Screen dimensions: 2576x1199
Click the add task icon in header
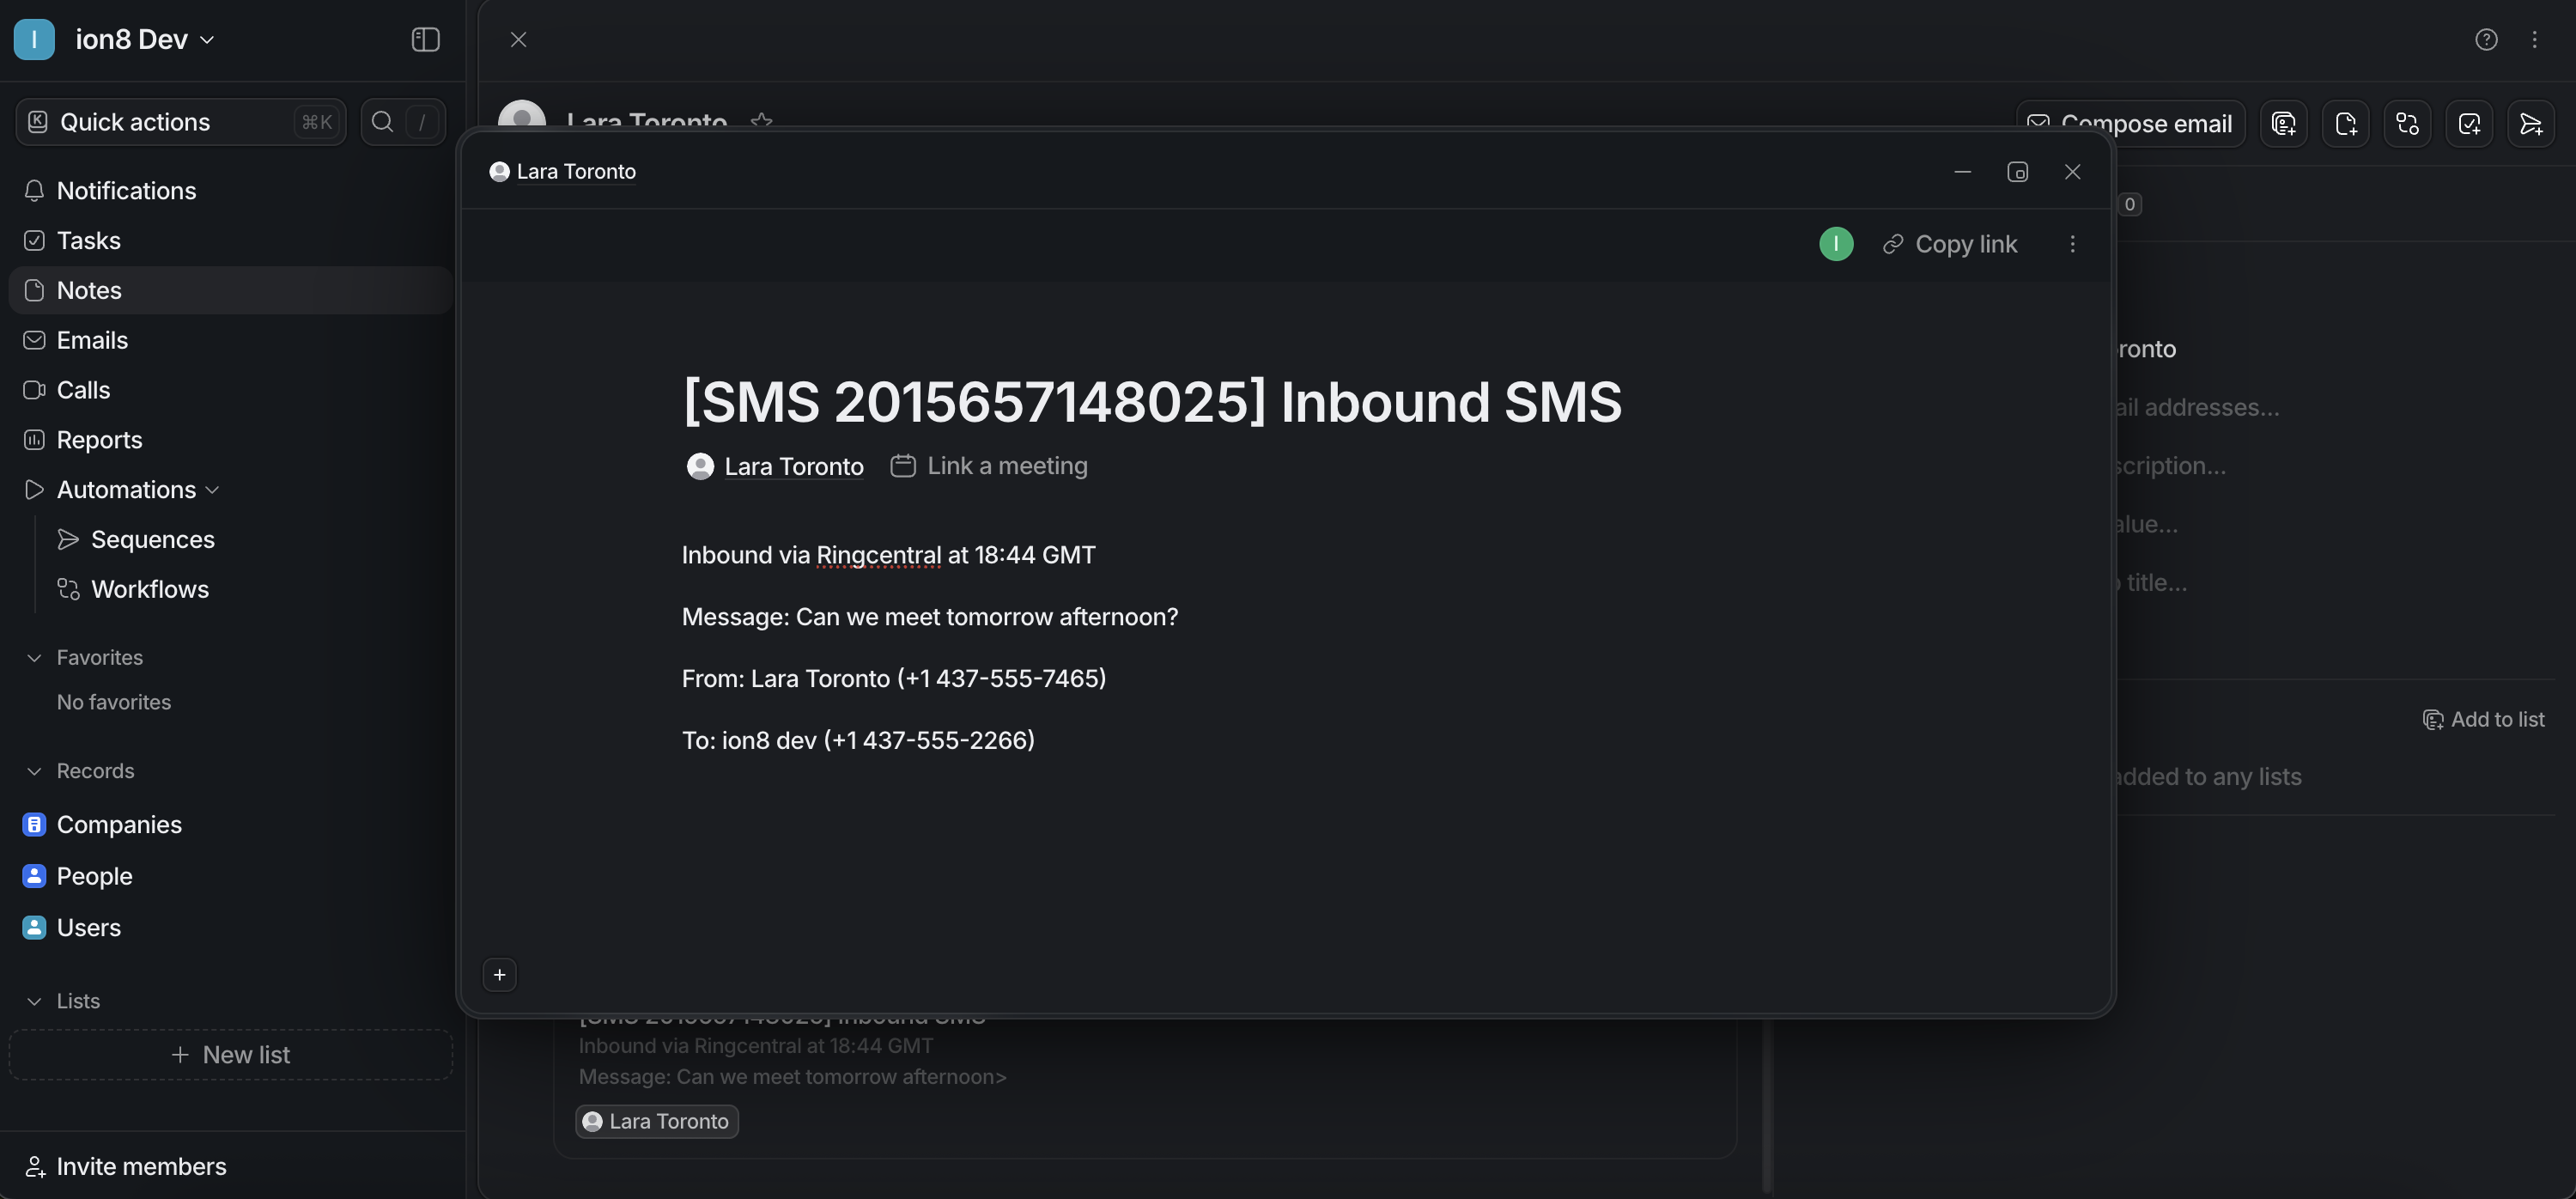(2468, 123)
